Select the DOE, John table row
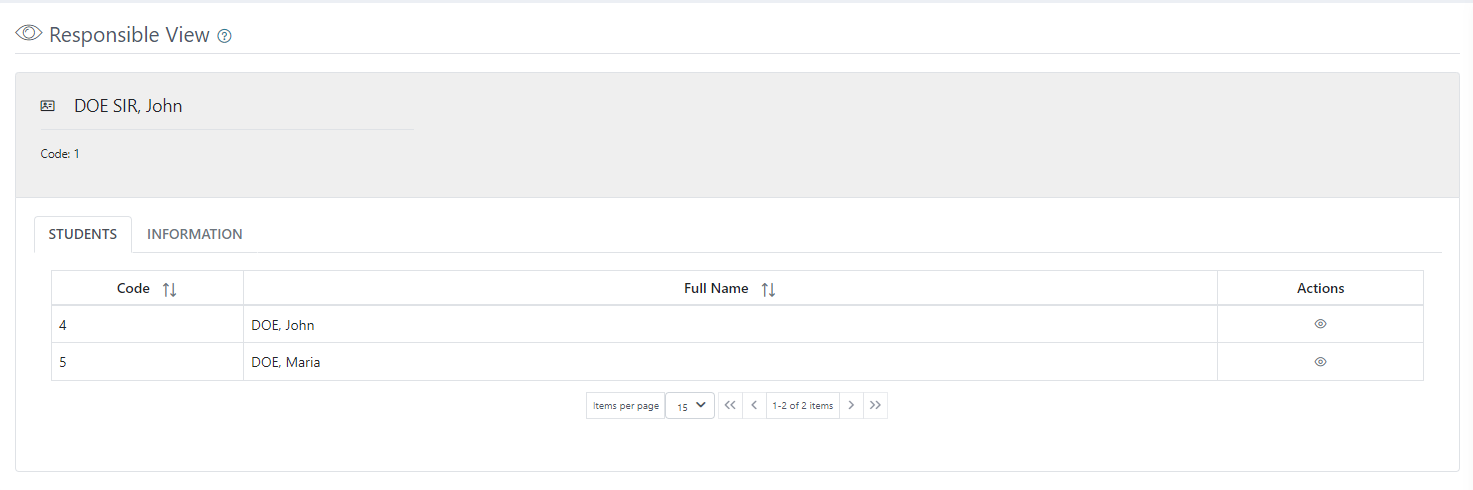1473x490 pixels. (x=737, y=324)
